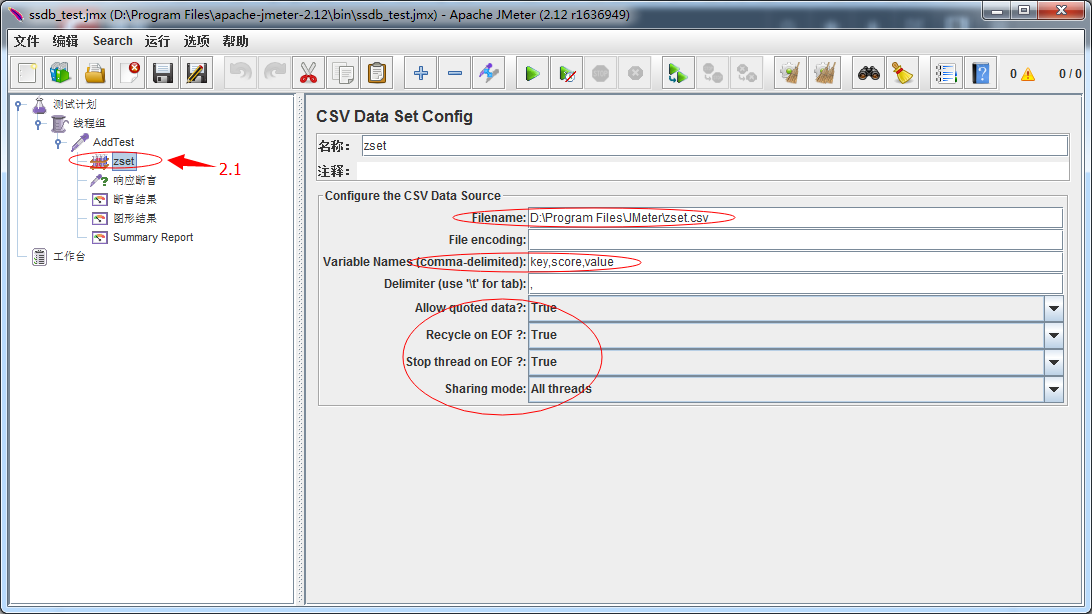Click the Stop test icon
This screenshot has height=614, width=1092.
coord(600,73)
